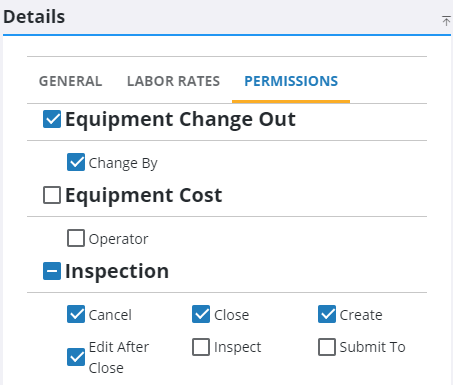
Task: Click the Inspection heading text
Action: point(117,271)
